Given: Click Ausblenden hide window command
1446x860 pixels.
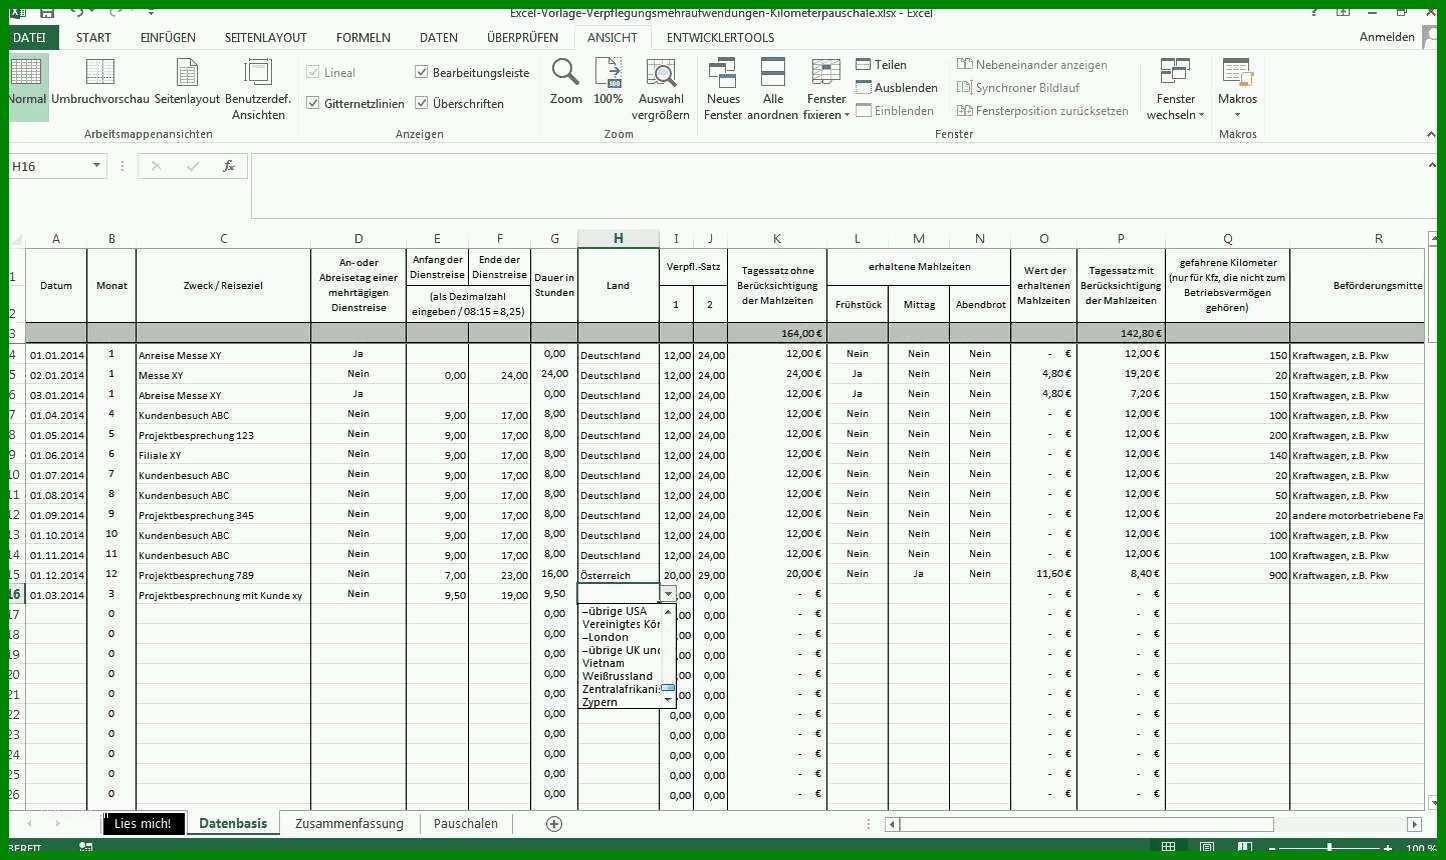Looking at the screenshot, I should coord(896,88).
